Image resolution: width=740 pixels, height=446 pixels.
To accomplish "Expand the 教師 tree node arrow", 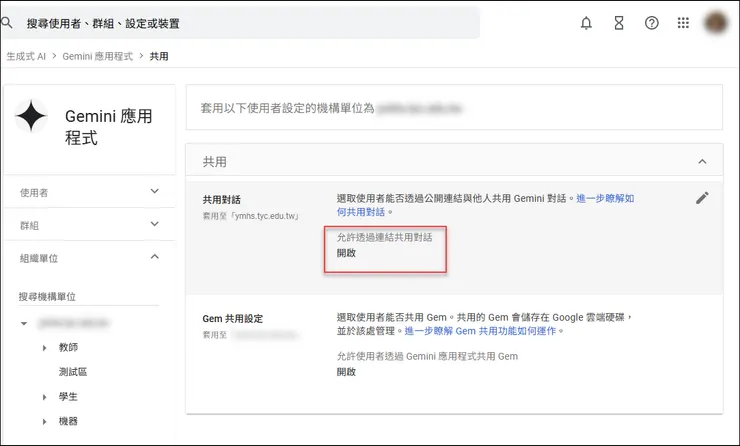I will coord(44,348).
